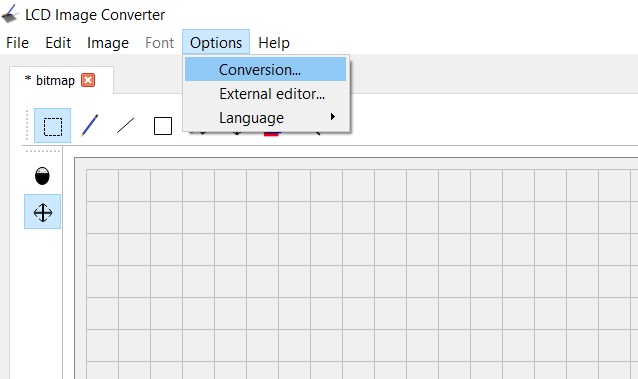Select the rectangular selection tool
The height and width of the screenshot is (379, 638).
click(x=52, y=126)
